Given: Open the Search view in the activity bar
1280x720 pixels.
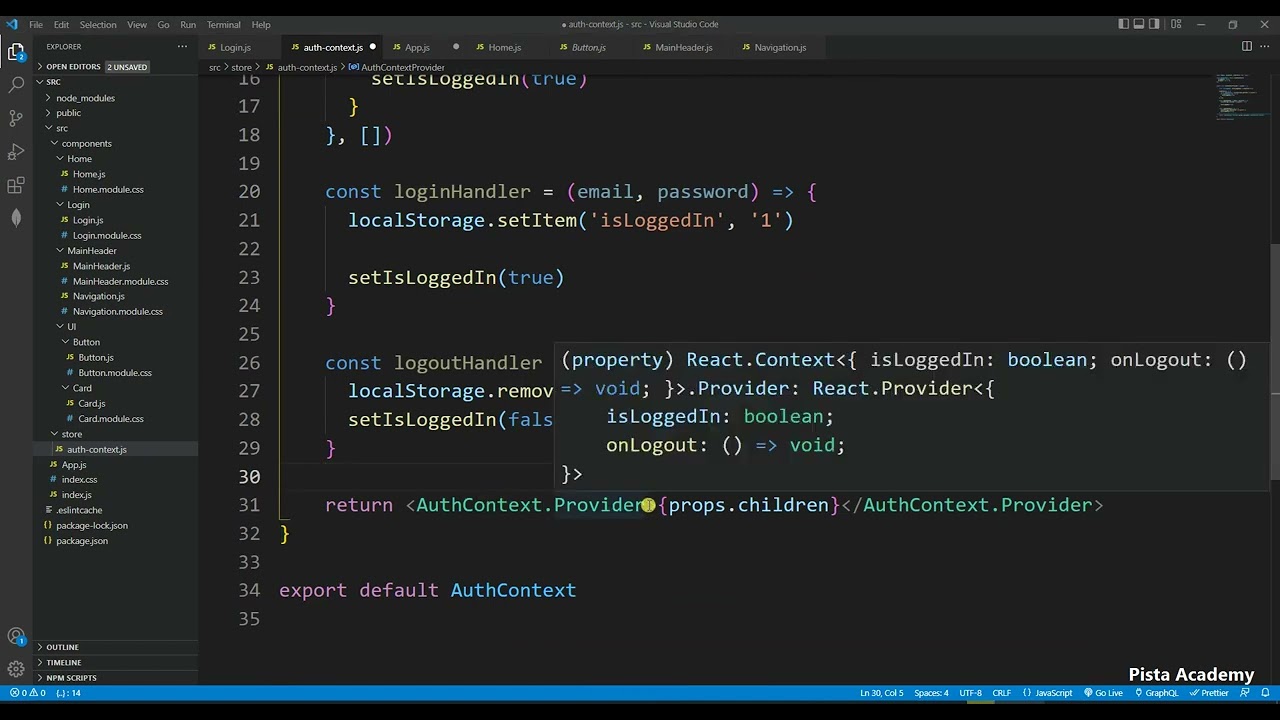Looking at the screenshot, I should (x=16, y=85).
